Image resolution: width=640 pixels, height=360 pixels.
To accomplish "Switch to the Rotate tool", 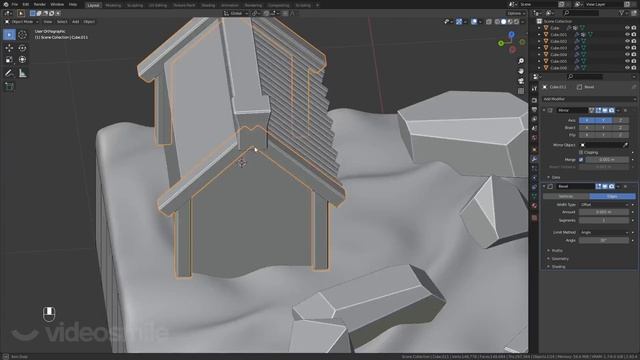I will pyautogui.click(x=22, y=48).
